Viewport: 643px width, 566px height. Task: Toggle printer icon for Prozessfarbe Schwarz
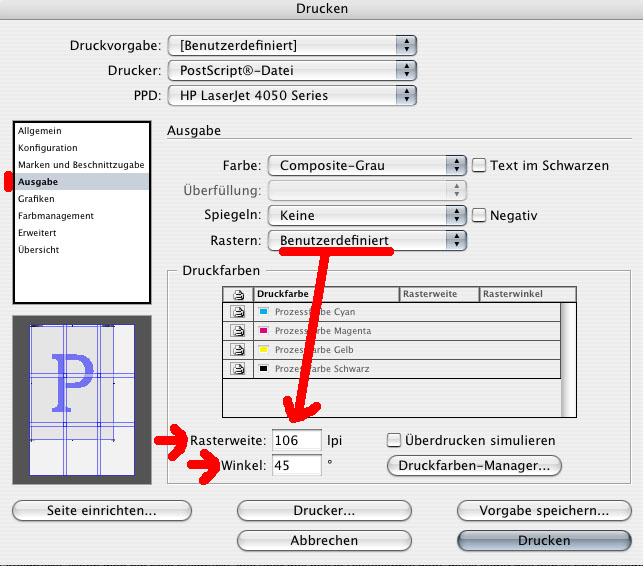(238, 369)
